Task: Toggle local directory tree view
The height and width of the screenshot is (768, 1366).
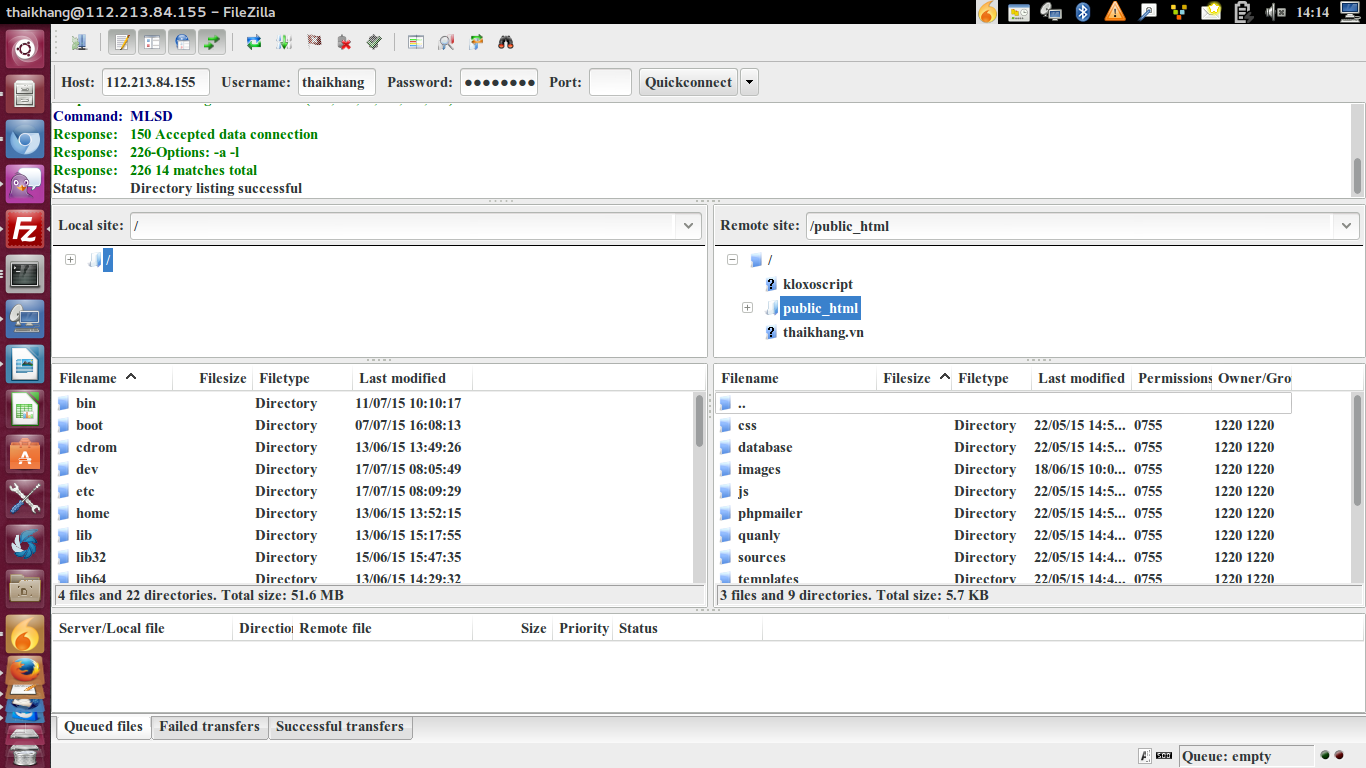Action: pos(152,42)
